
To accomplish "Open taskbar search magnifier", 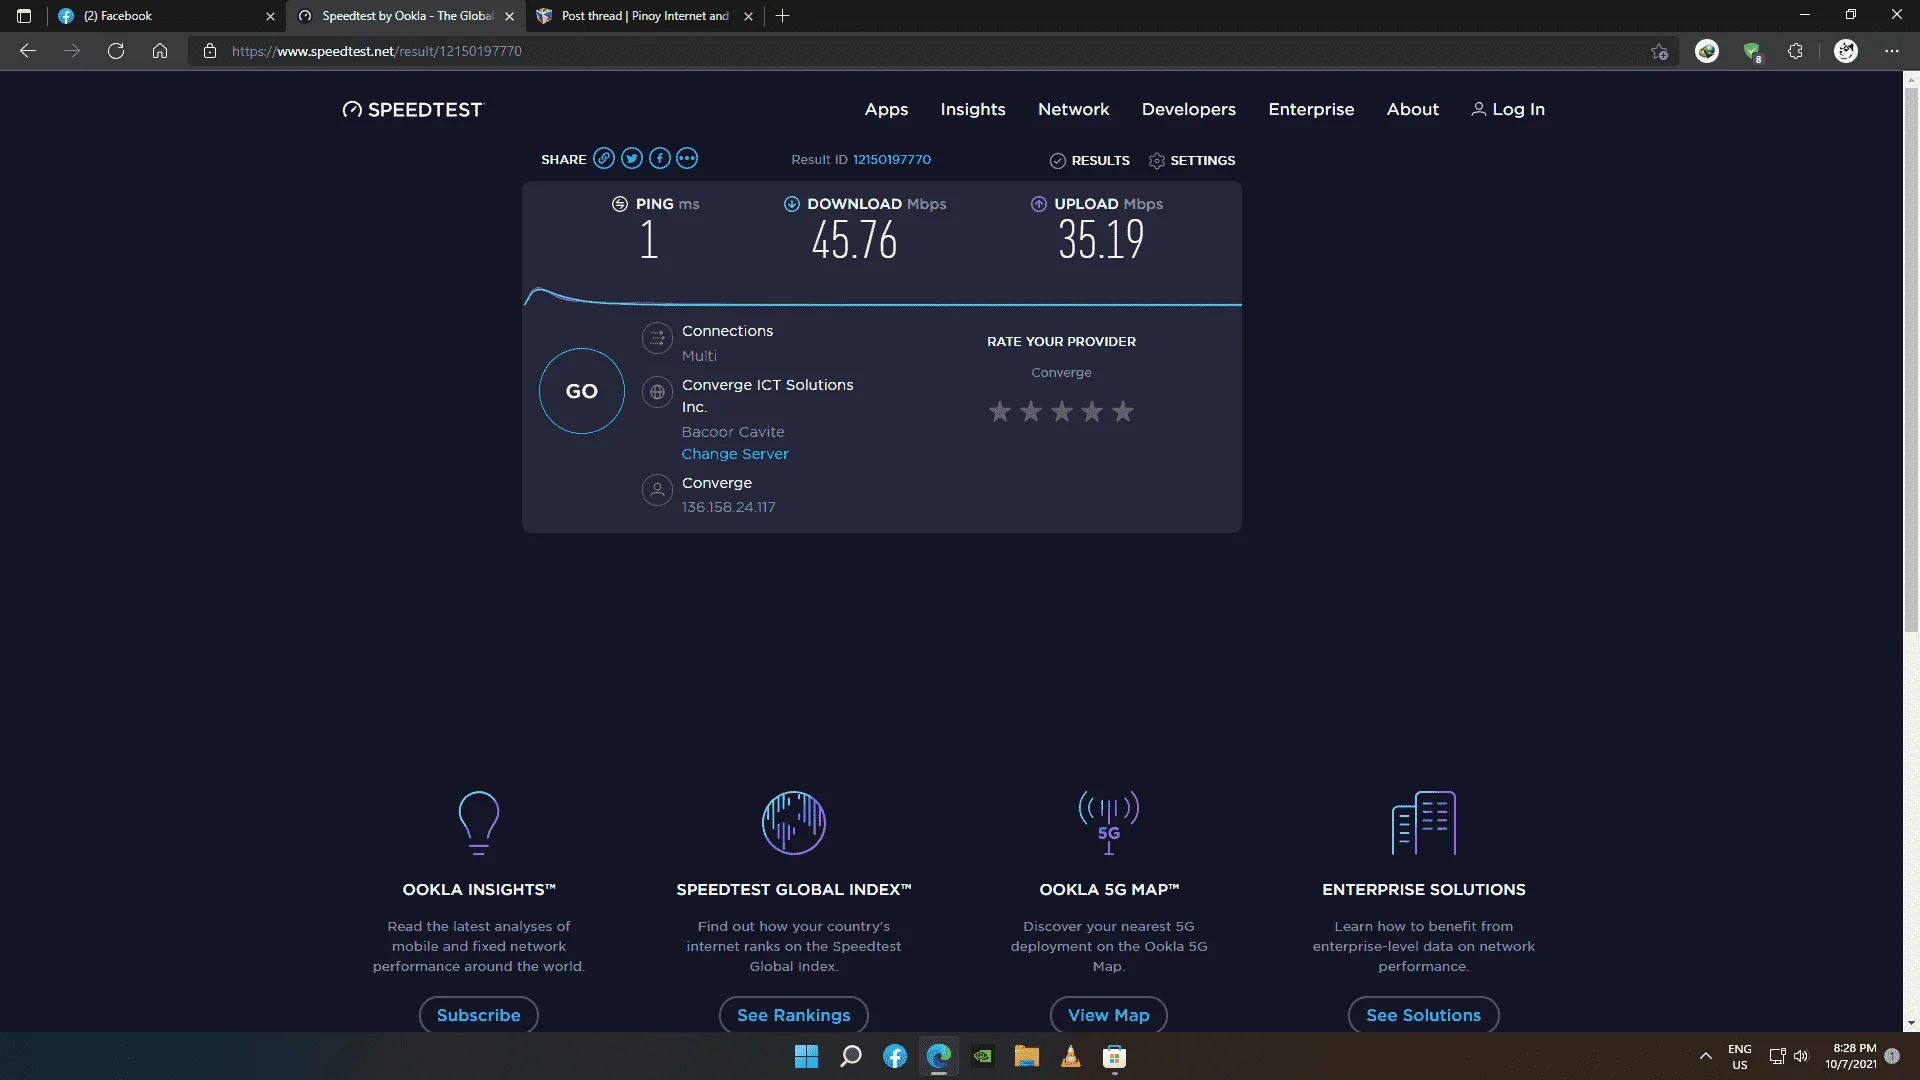I will (x=851, y=1056).
